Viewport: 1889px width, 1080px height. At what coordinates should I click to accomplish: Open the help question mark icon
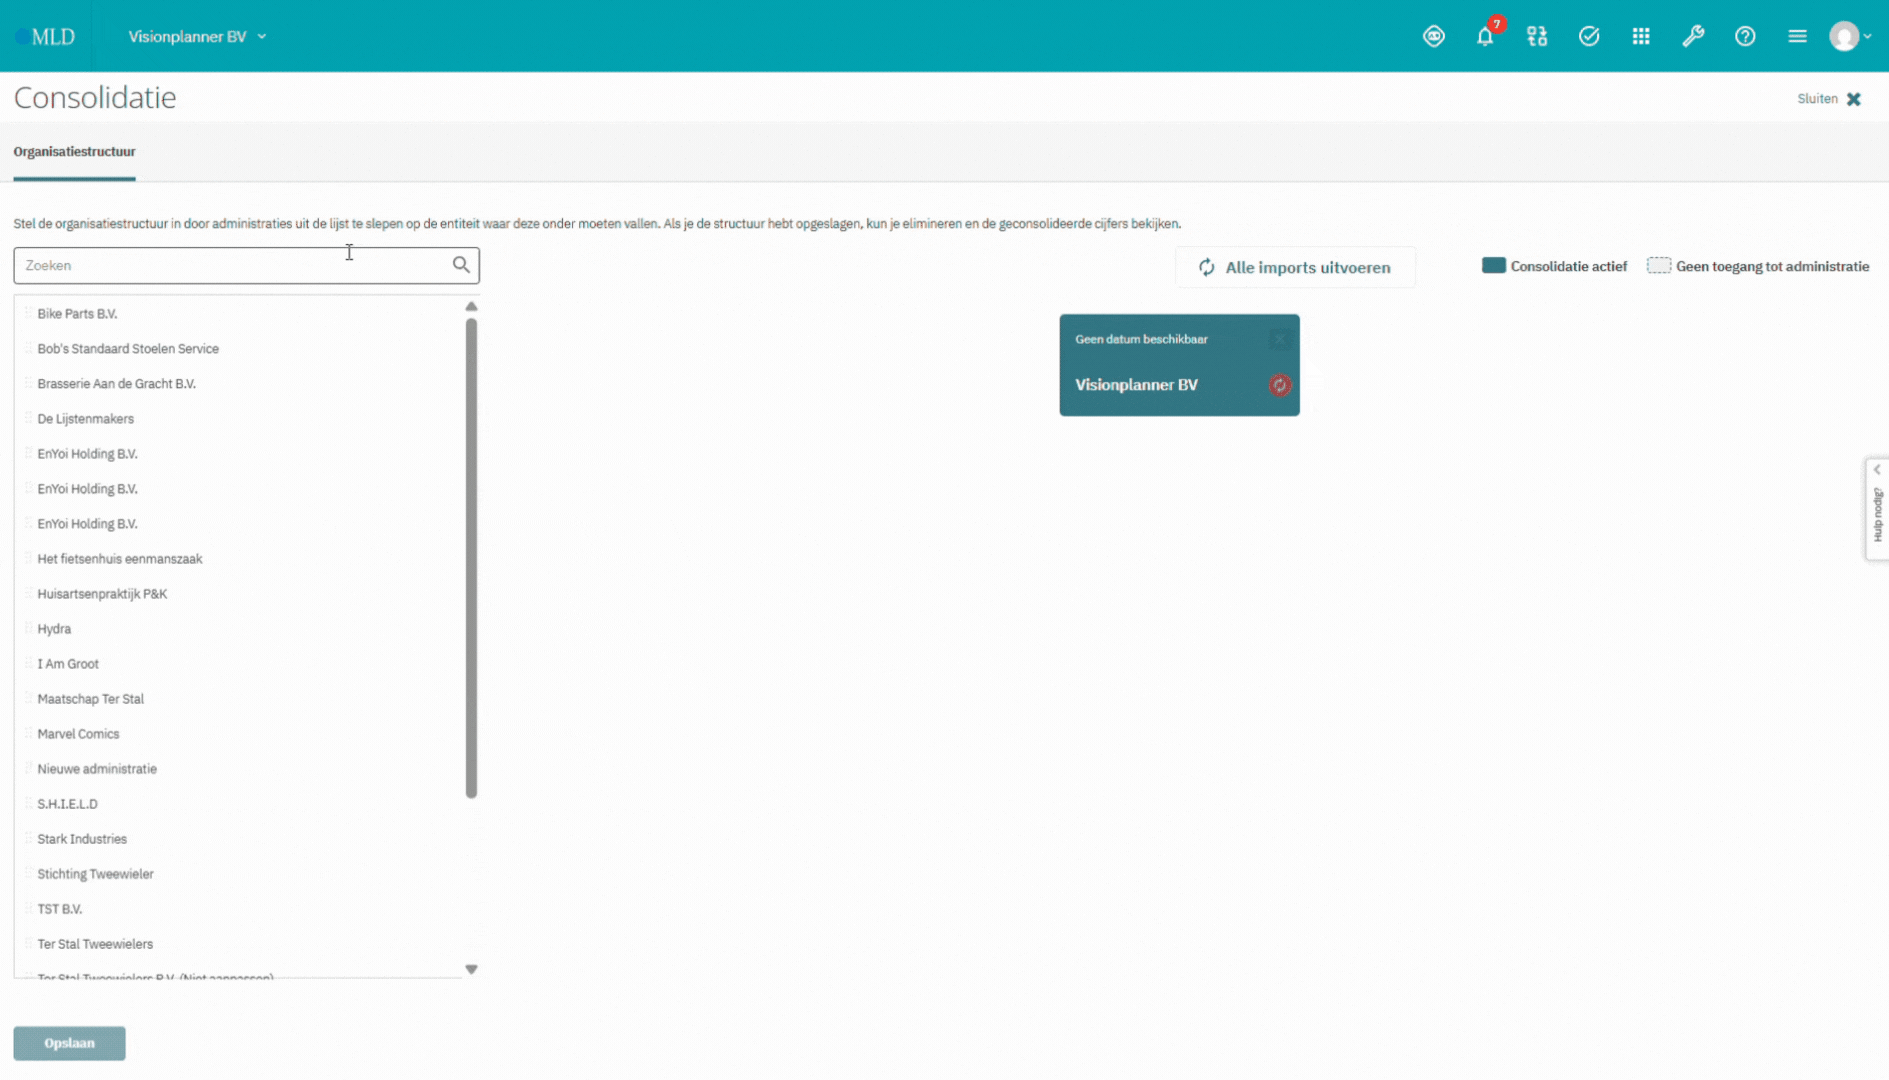[x=1745, y=37]
